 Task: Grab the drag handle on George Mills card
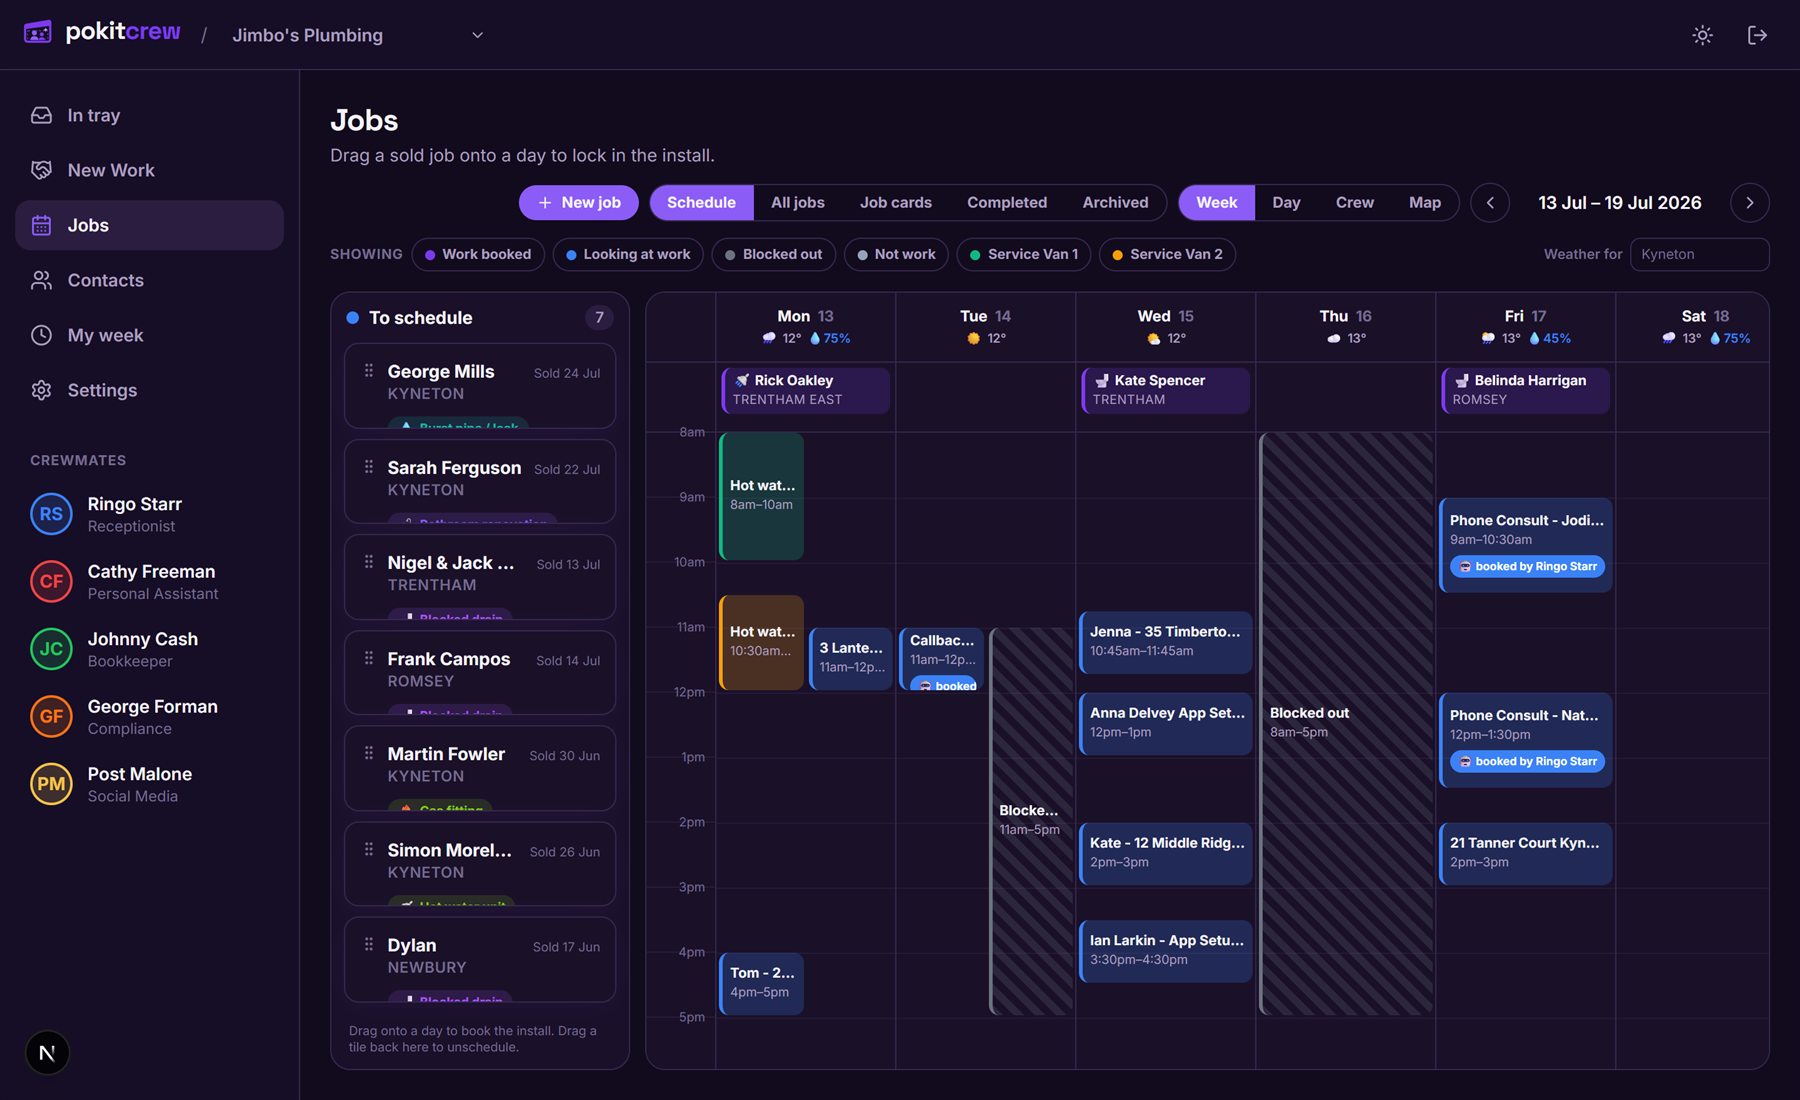click(x=369, y=371)
